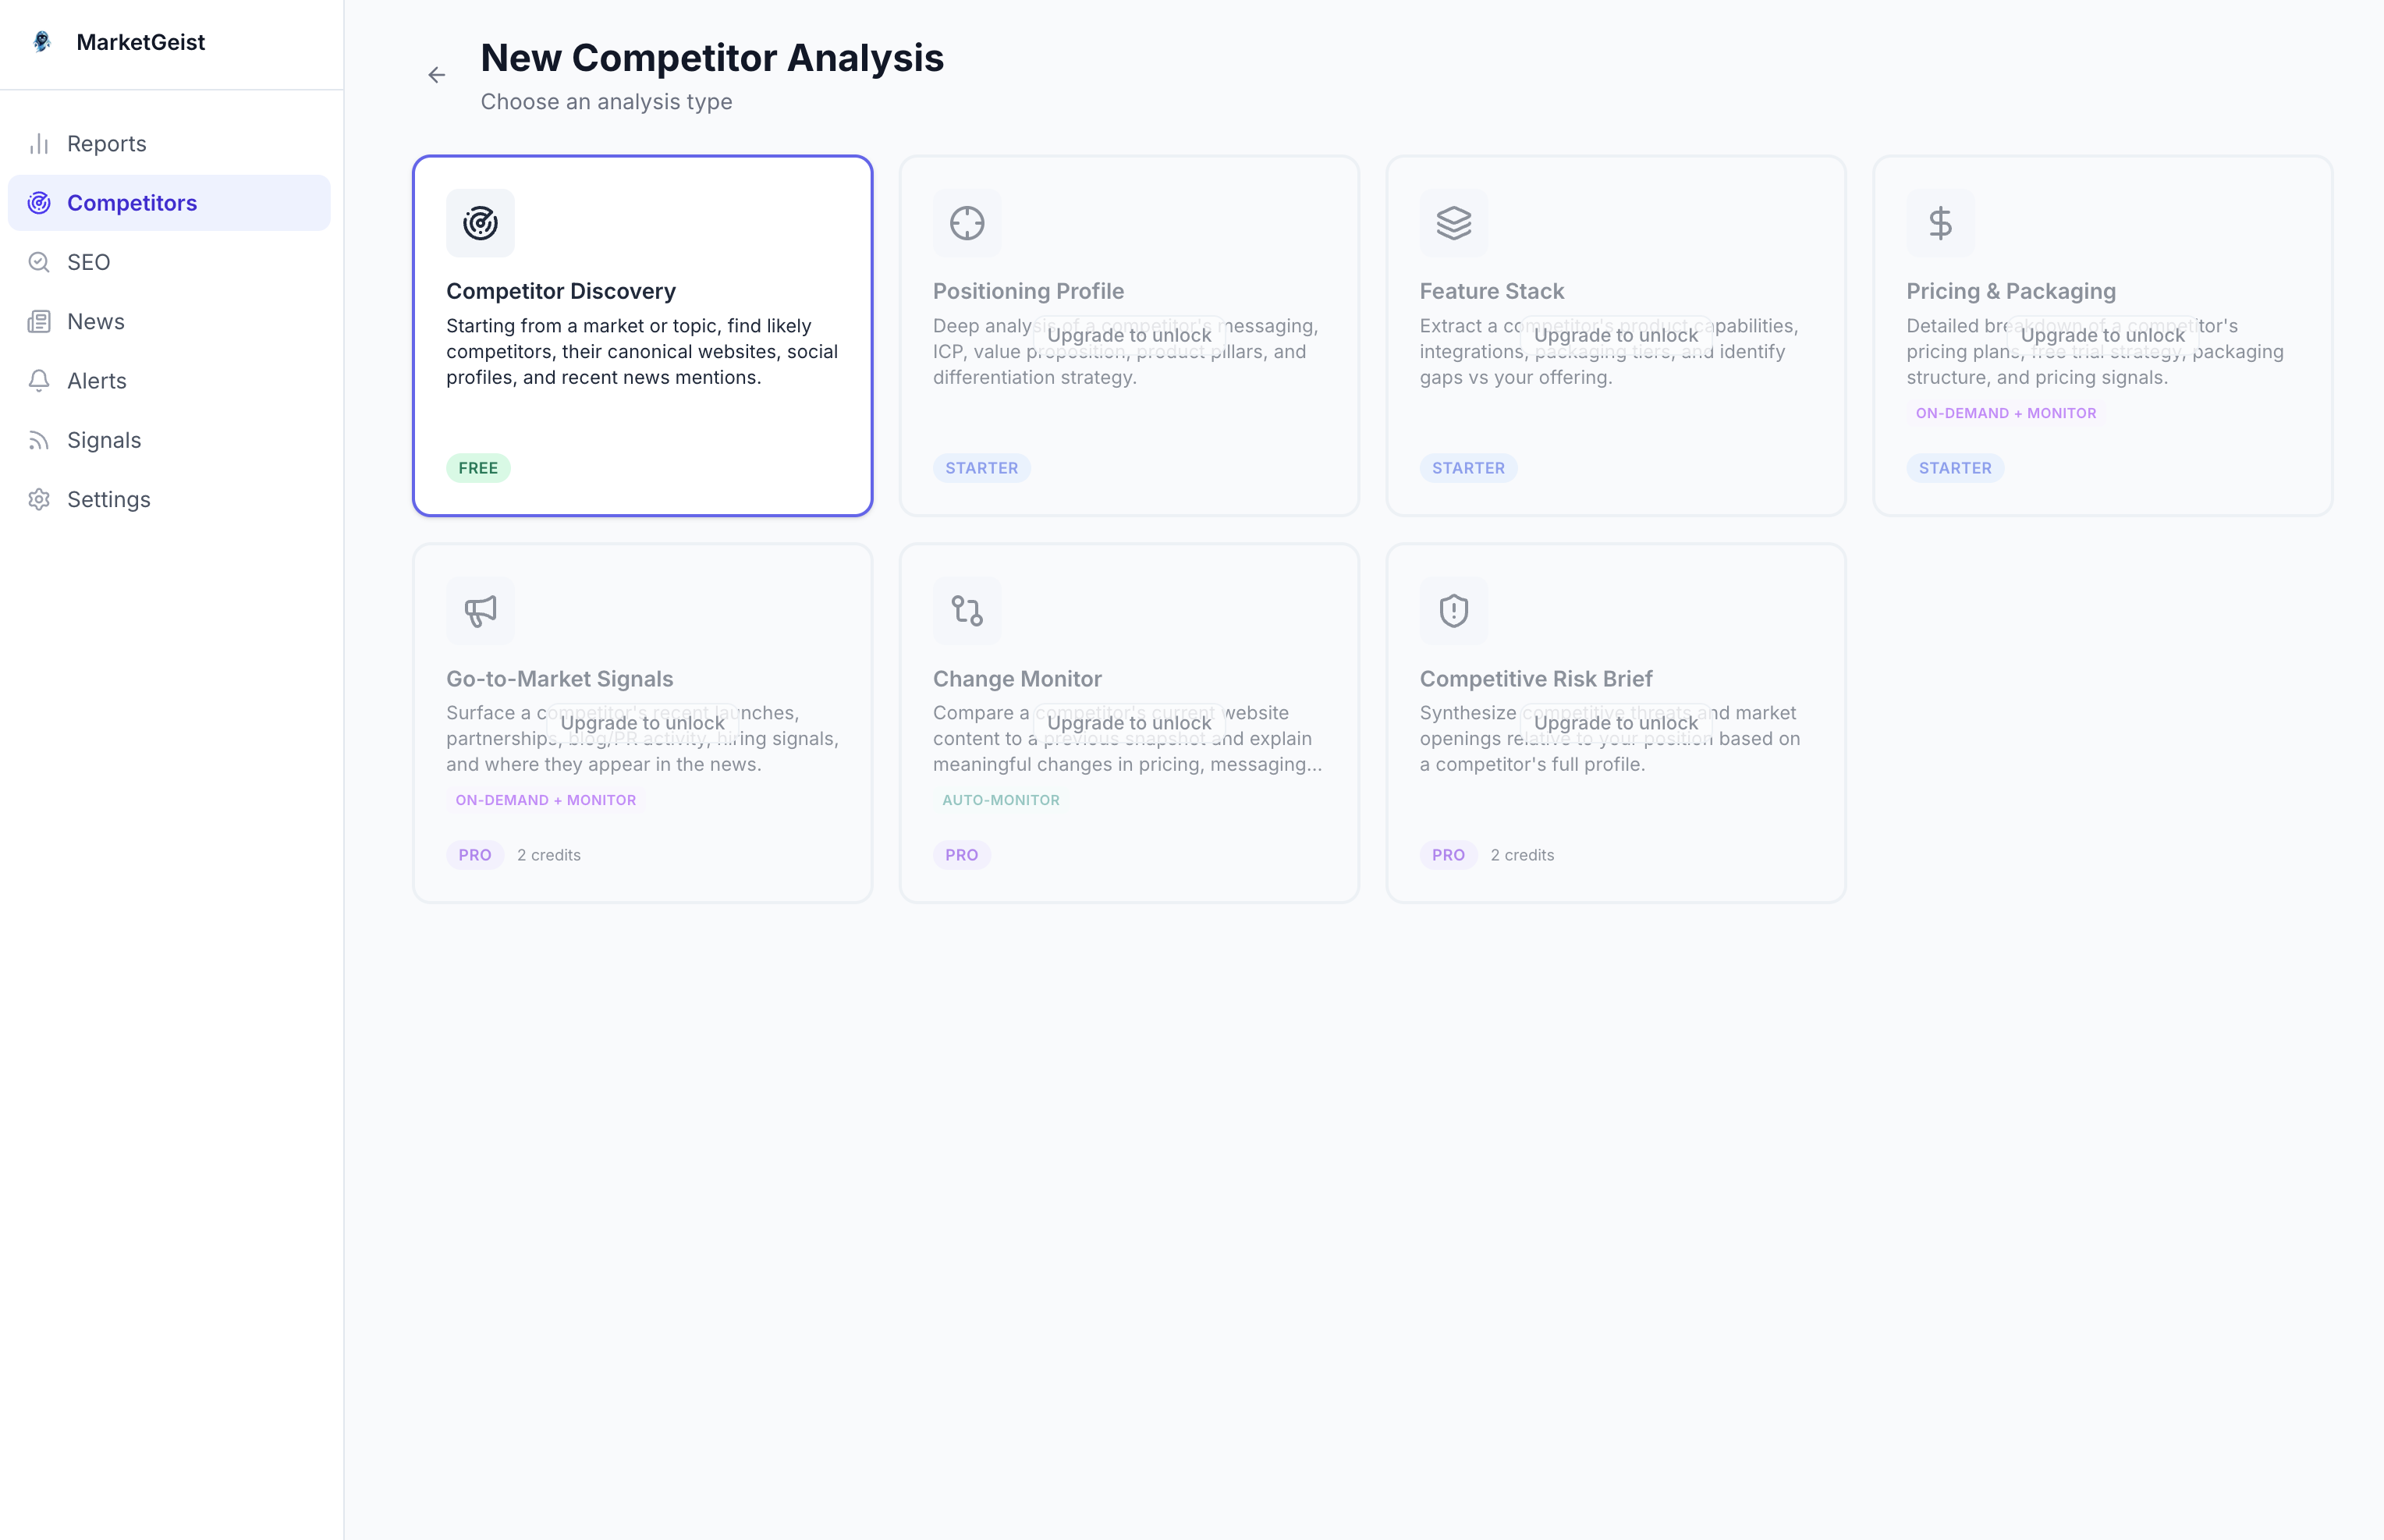Unlock Positioning Profile via Upgrade button
The width and height of the screenshot is (2384, 1540).
1129,335
